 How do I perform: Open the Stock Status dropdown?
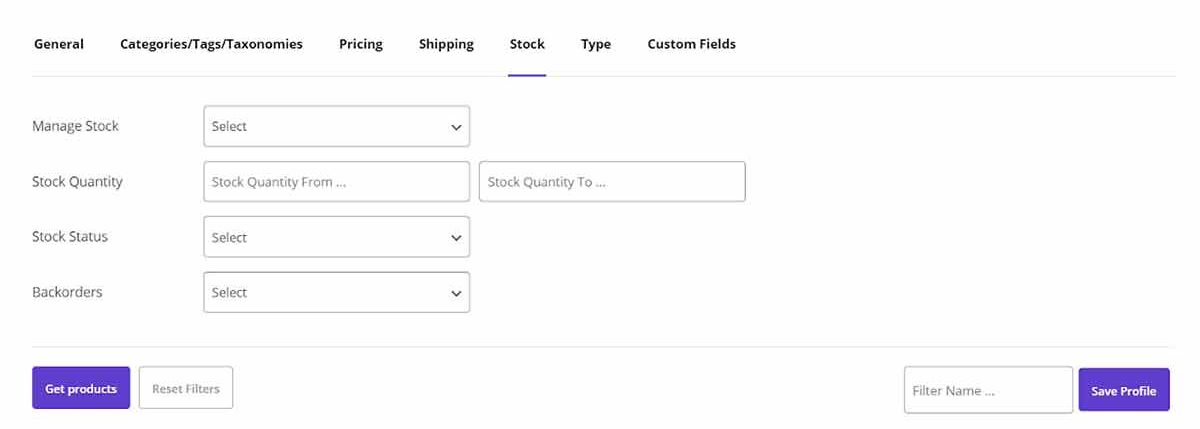coord(336,238)
